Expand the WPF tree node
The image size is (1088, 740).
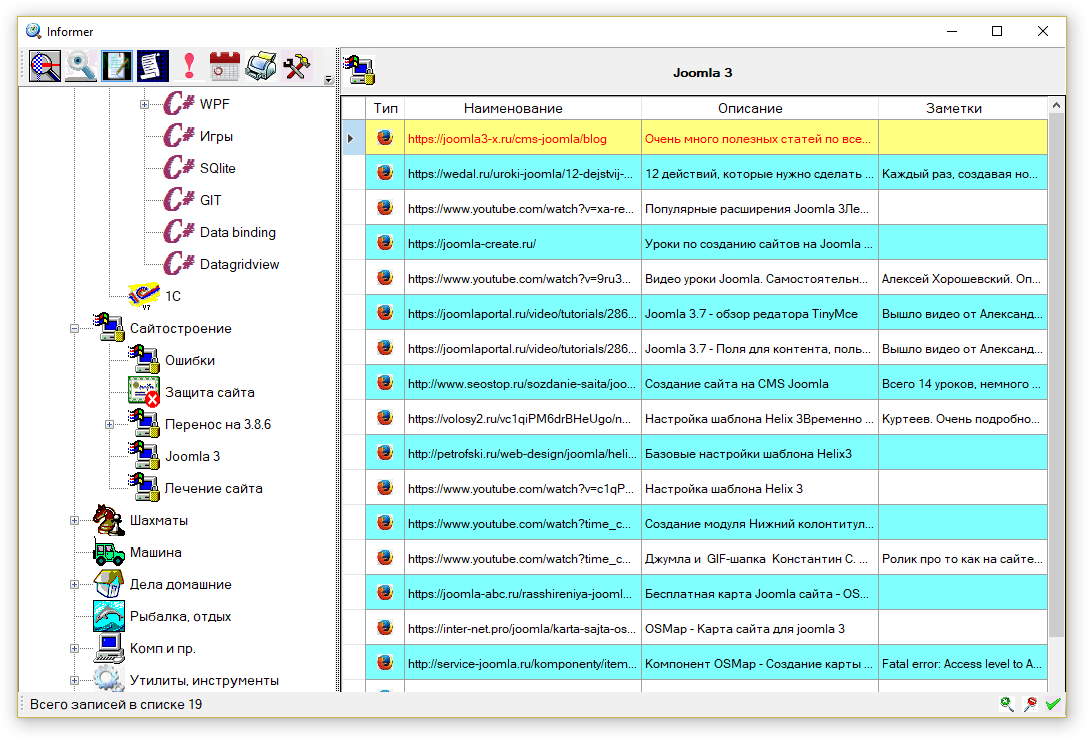click(x=144, y=104)
